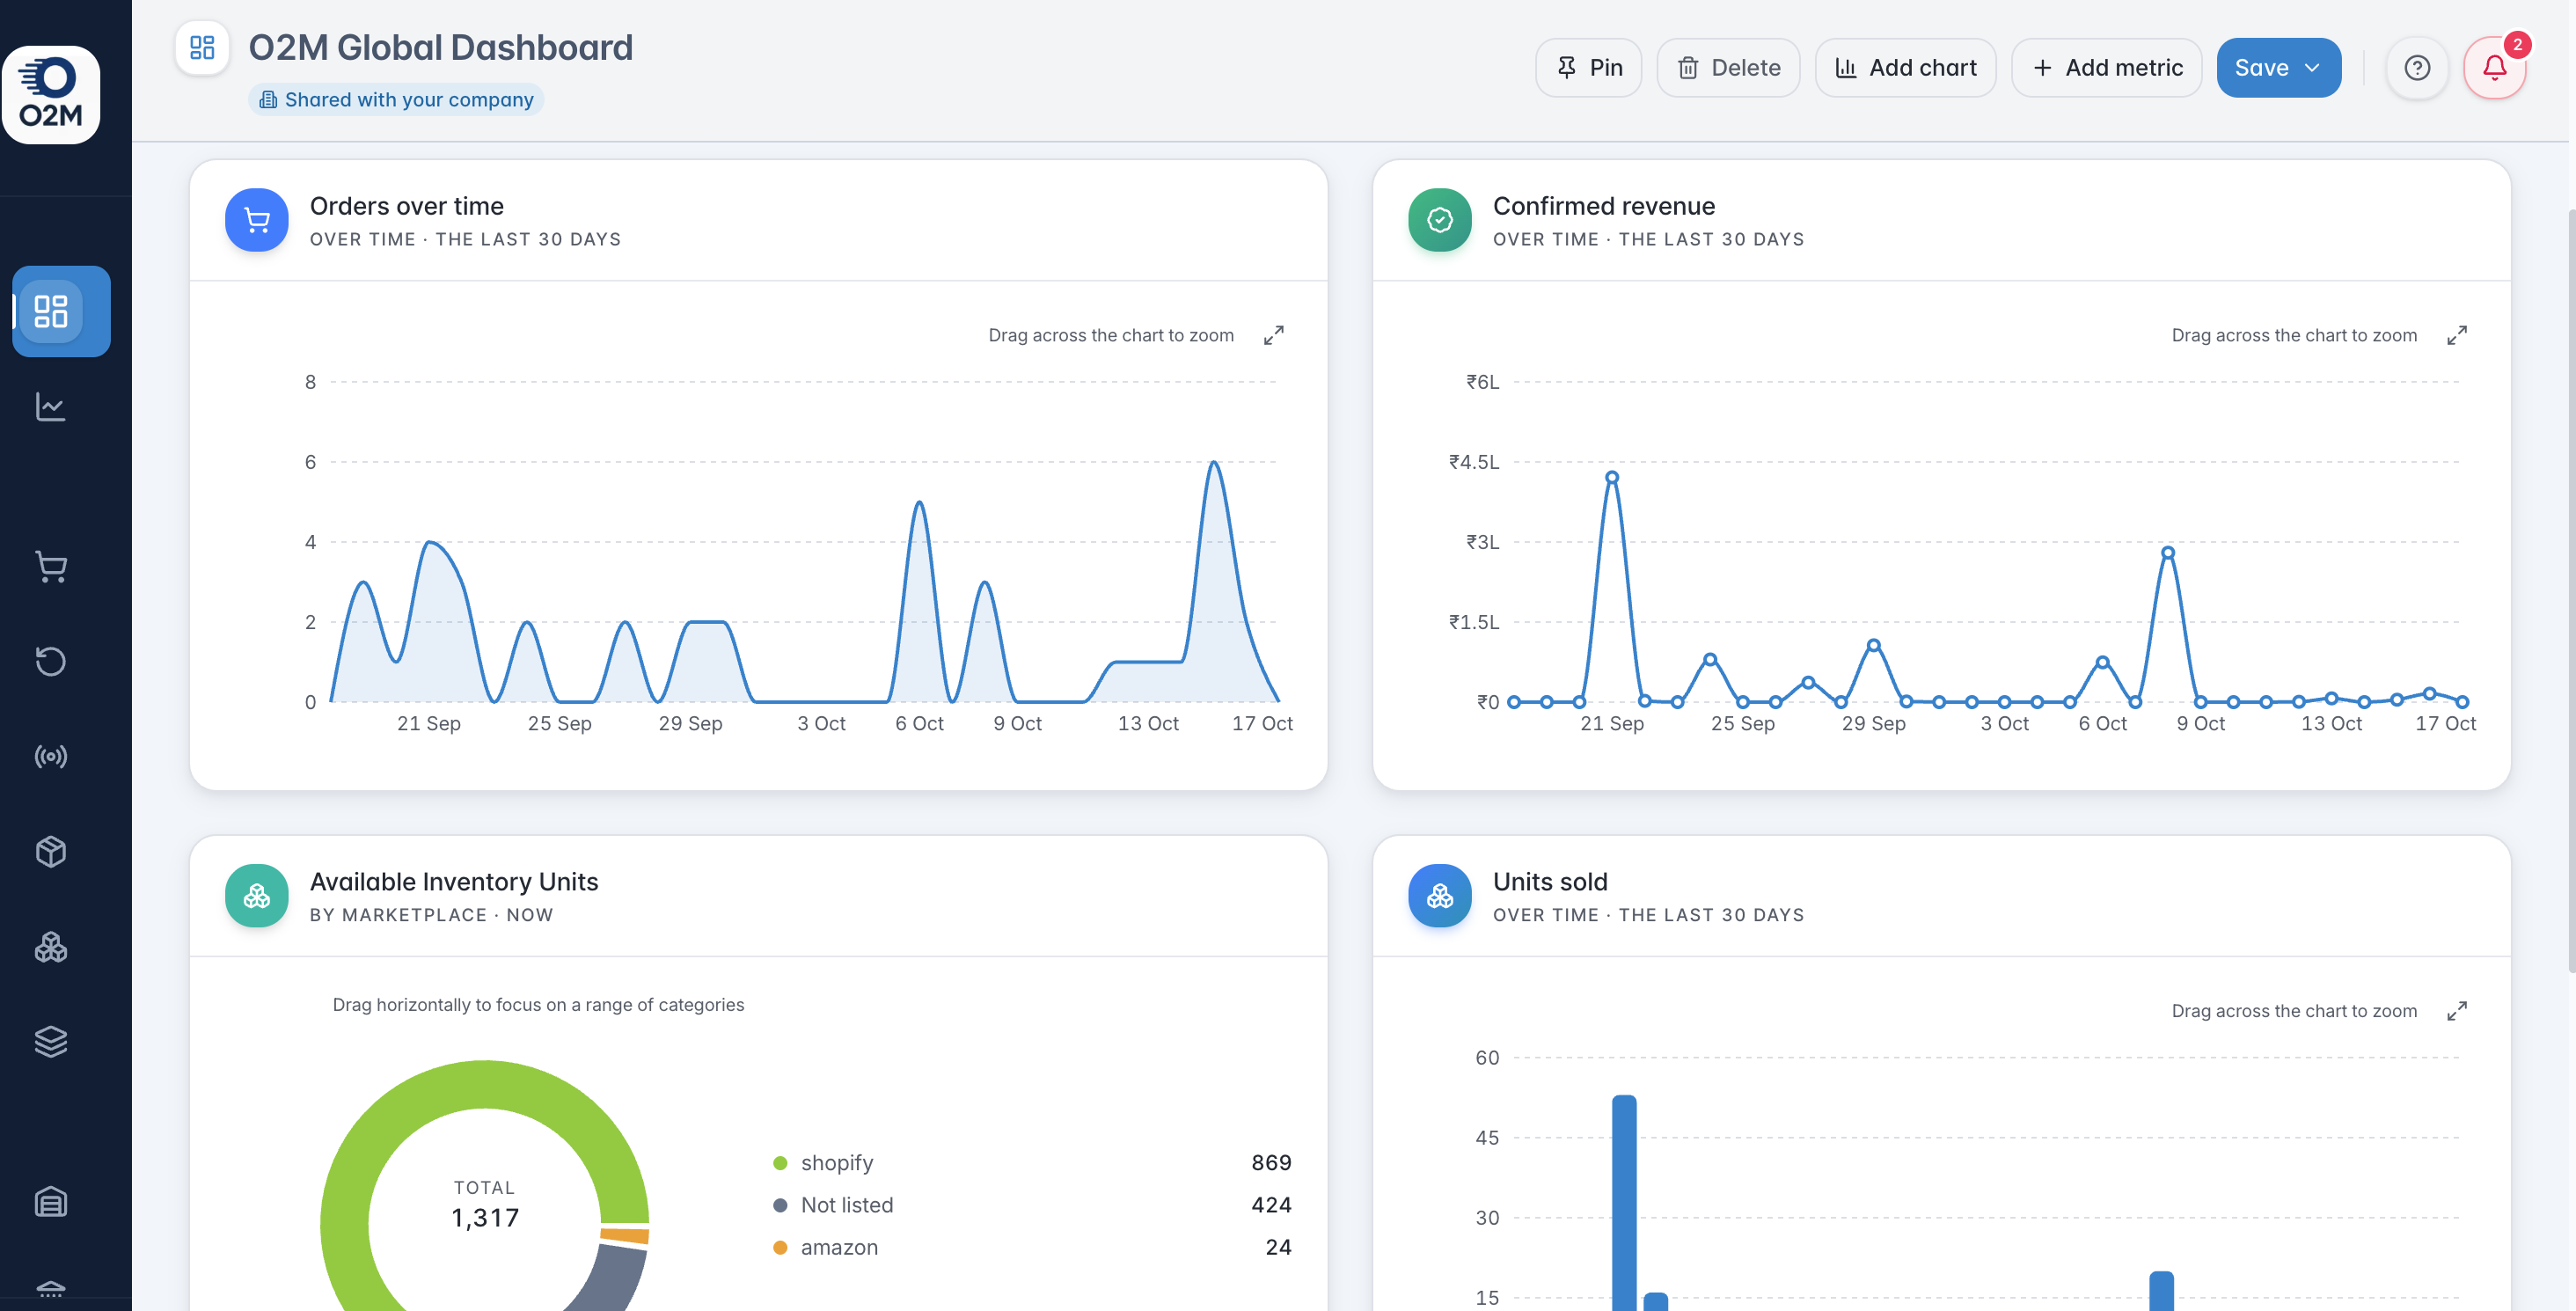Expand the Orders over time chart
This screenshot has width=2576, height=1311.
(x=1273, y=335)
